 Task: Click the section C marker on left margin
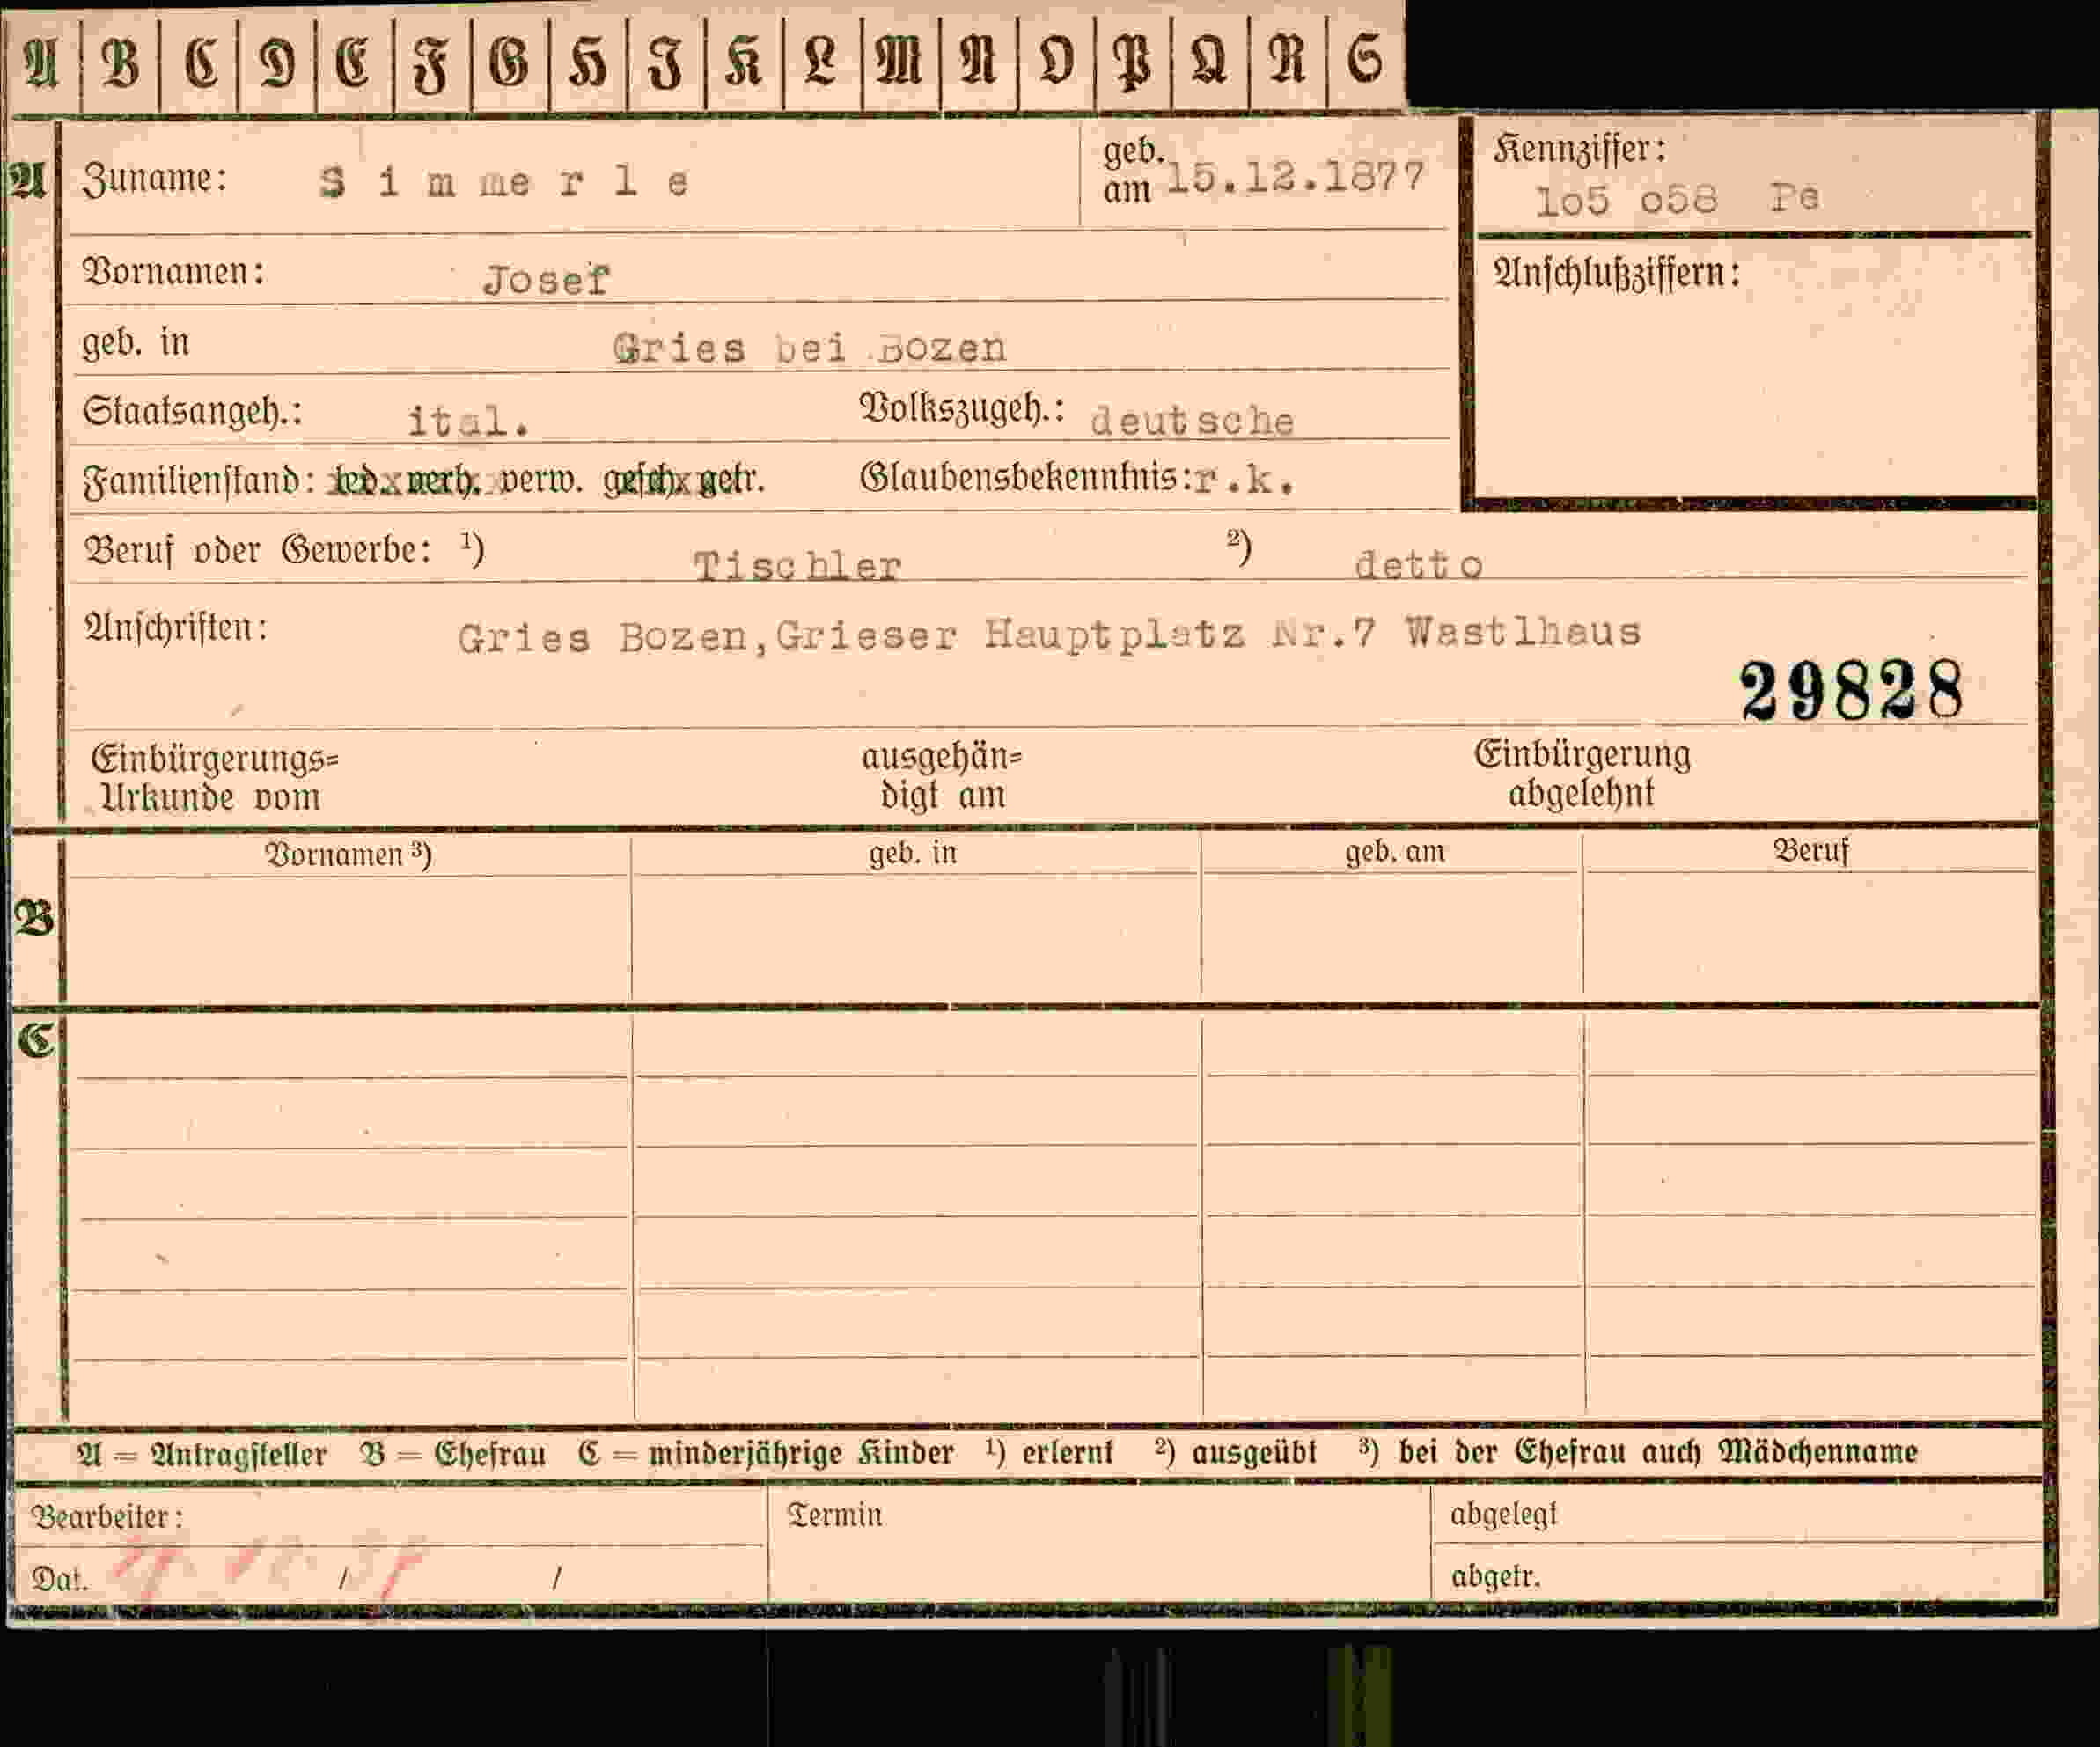(x=36, y=1042)
